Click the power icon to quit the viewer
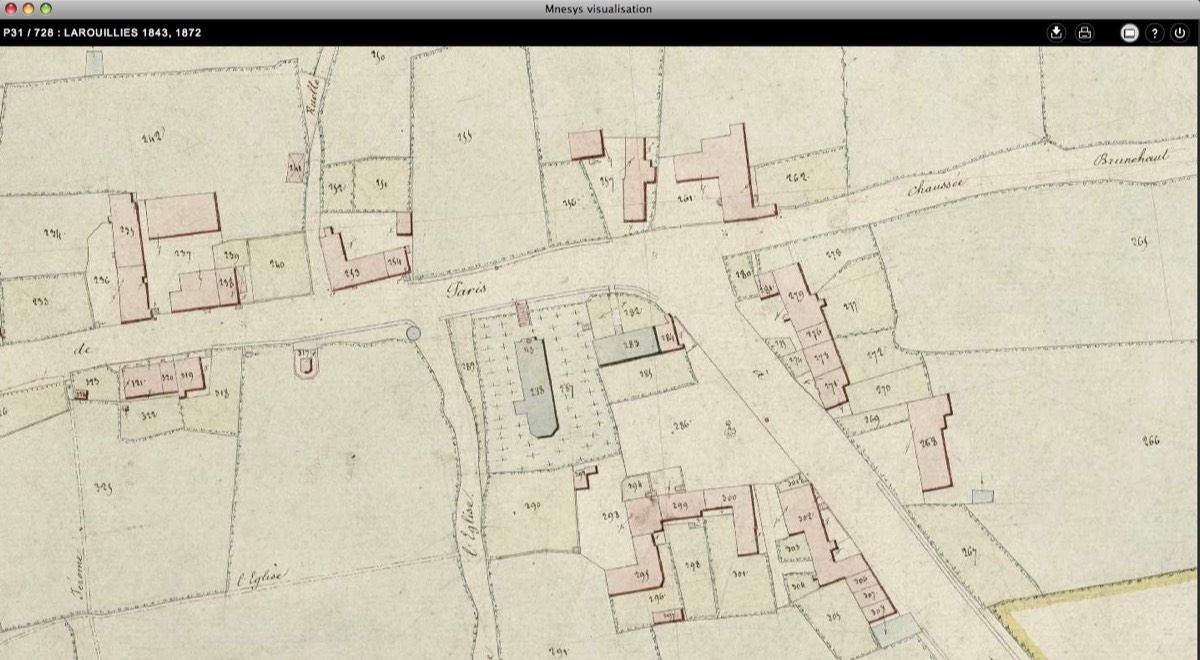Screen dimensions: 1200x660 [x=1180, y=33]
